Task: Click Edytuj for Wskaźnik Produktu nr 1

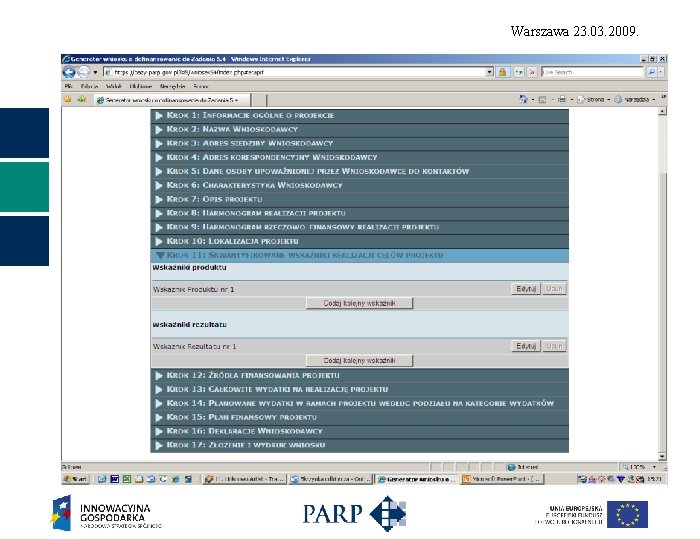Action: coord(525,289)
